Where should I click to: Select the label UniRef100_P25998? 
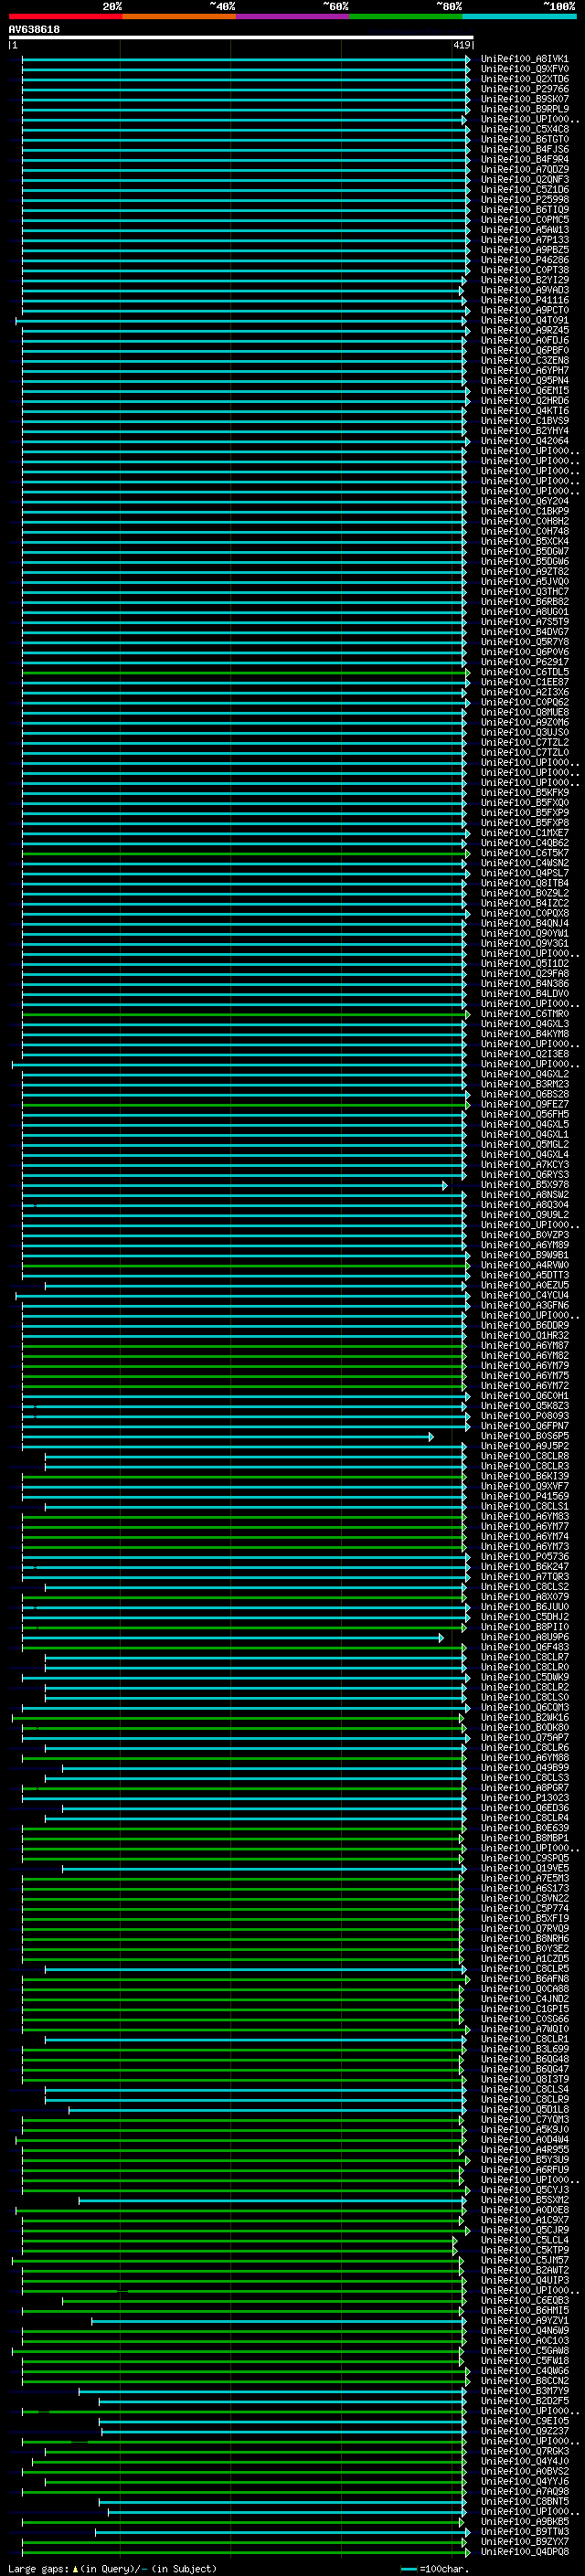[x=524, y=199]
